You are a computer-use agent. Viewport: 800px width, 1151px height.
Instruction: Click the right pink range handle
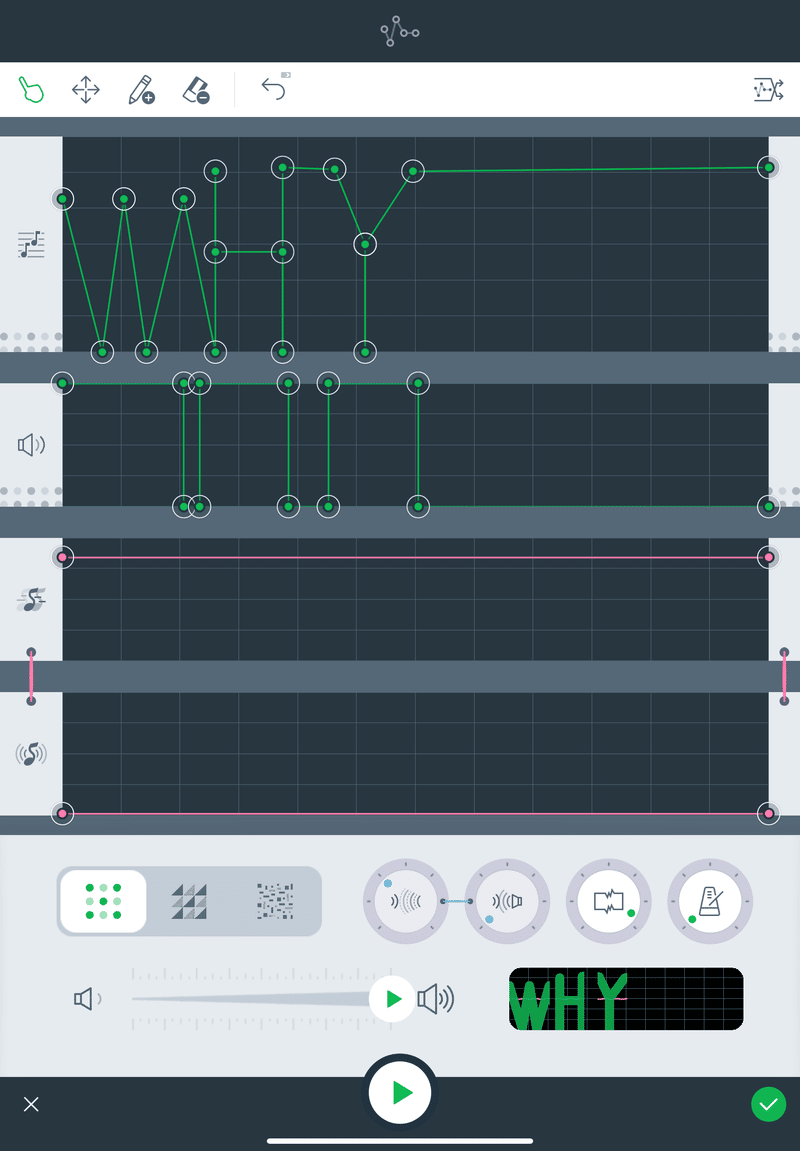point(784,676)
